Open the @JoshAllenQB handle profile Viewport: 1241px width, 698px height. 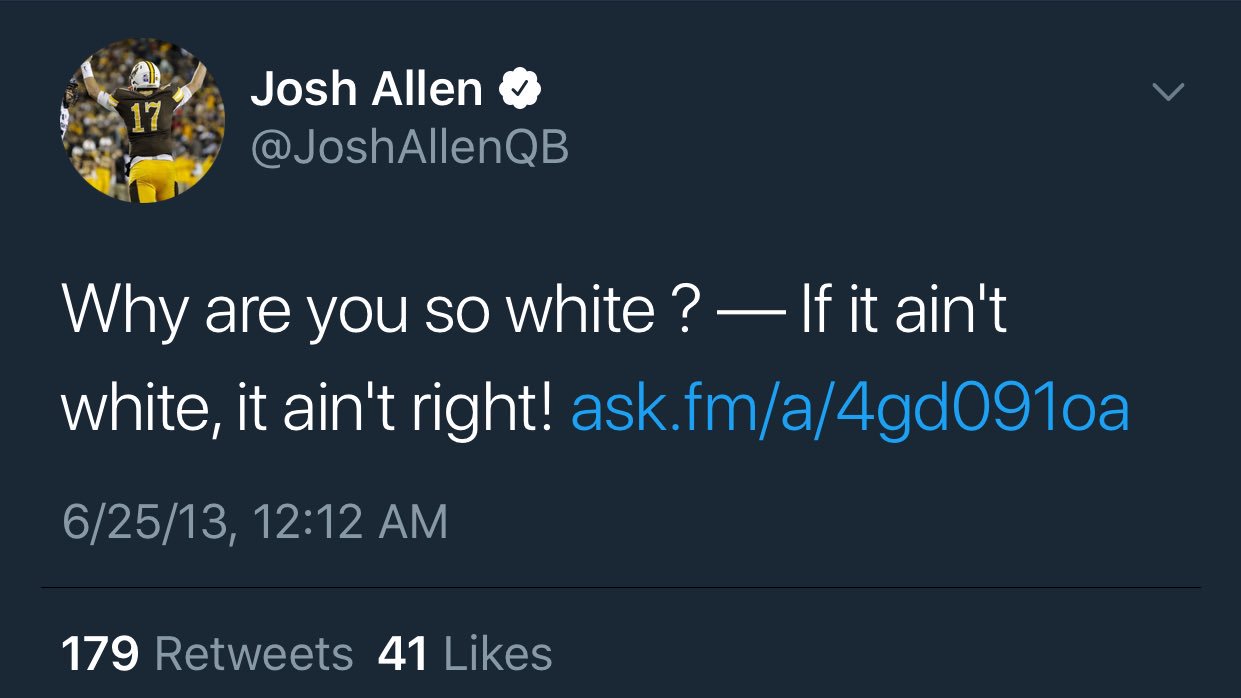409,147
